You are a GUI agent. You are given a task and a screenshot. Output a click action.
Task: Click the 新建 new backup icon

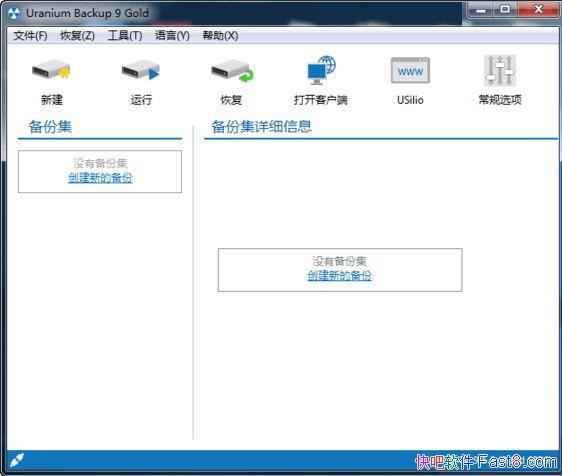(51, 70)
